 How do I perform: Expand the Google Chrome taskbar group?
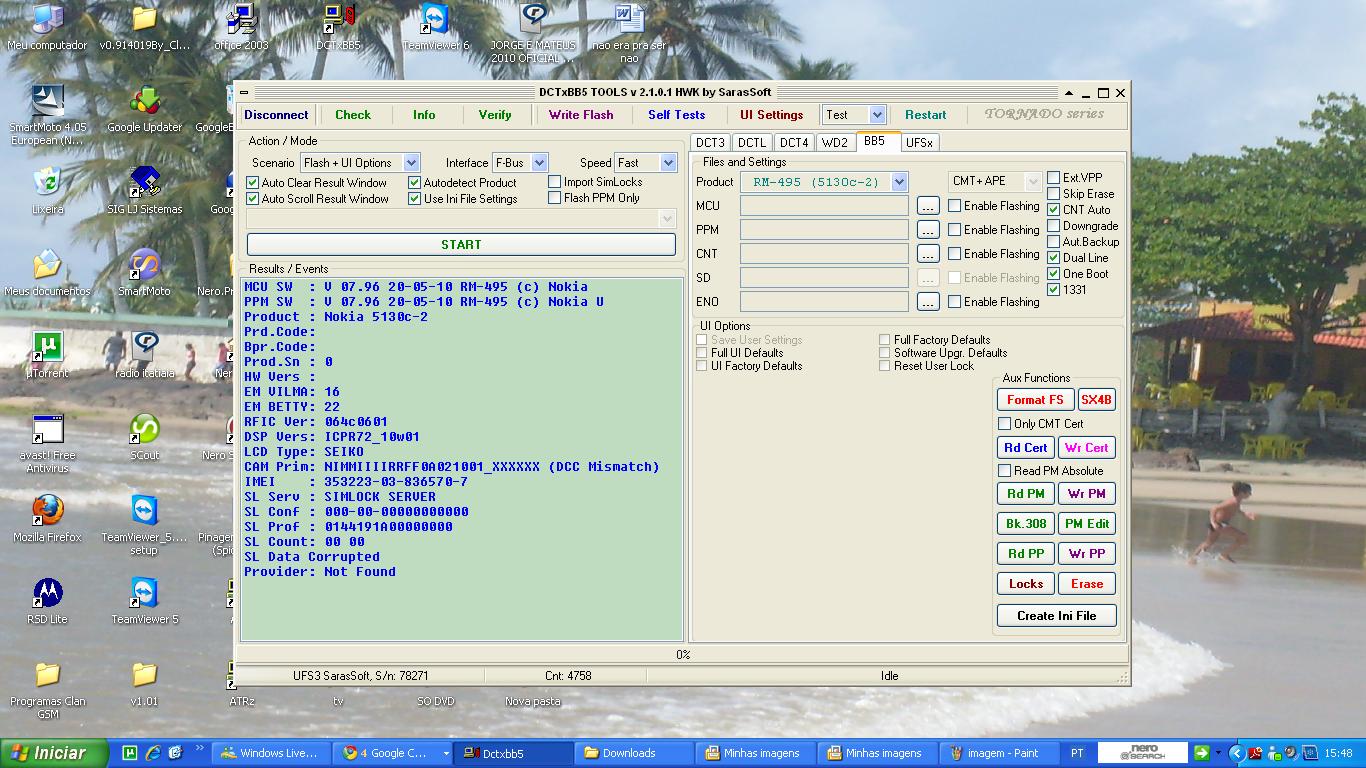tap(445, 753)
